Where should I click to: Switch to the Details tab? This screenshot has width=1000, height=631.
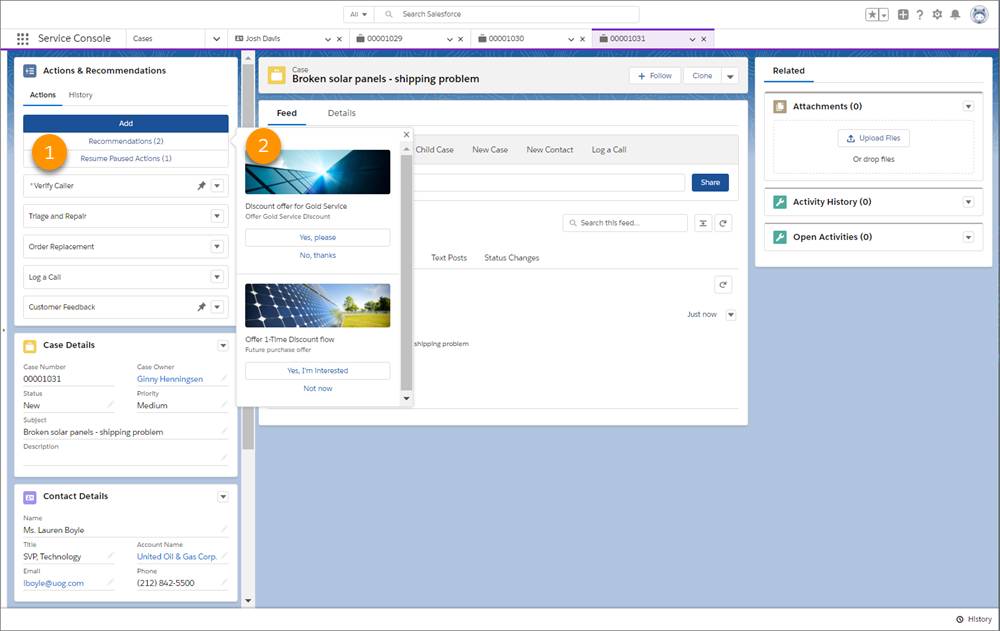[341, 113]
